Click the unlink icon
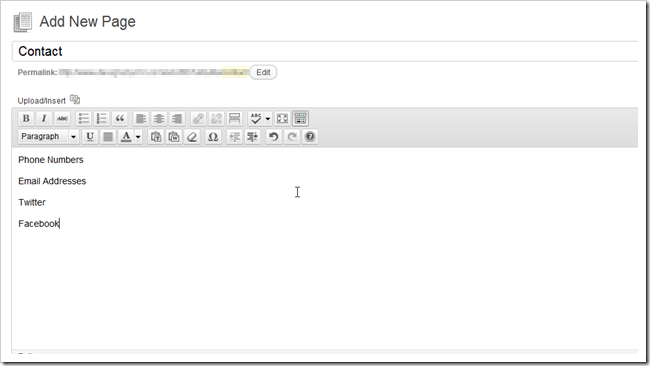Screen dimensions: 650x366 click(216, 119)
